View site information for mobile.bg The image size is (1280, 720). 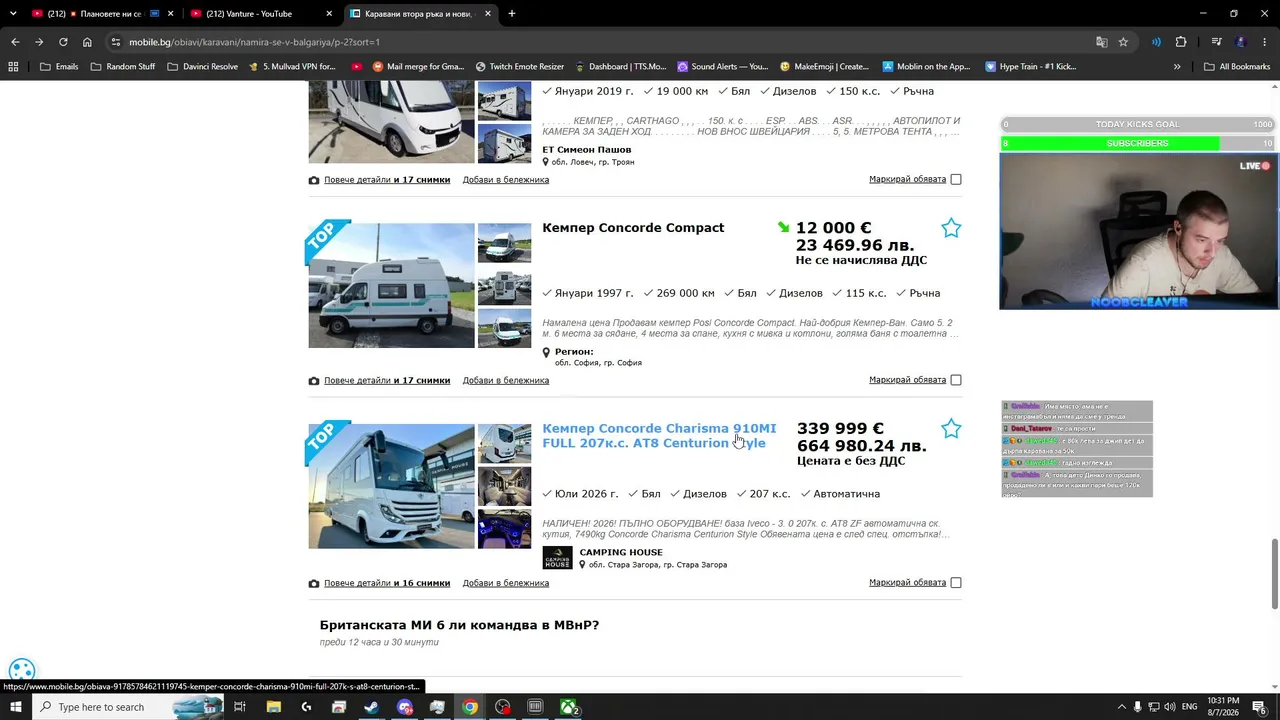[x=116, y=42]
